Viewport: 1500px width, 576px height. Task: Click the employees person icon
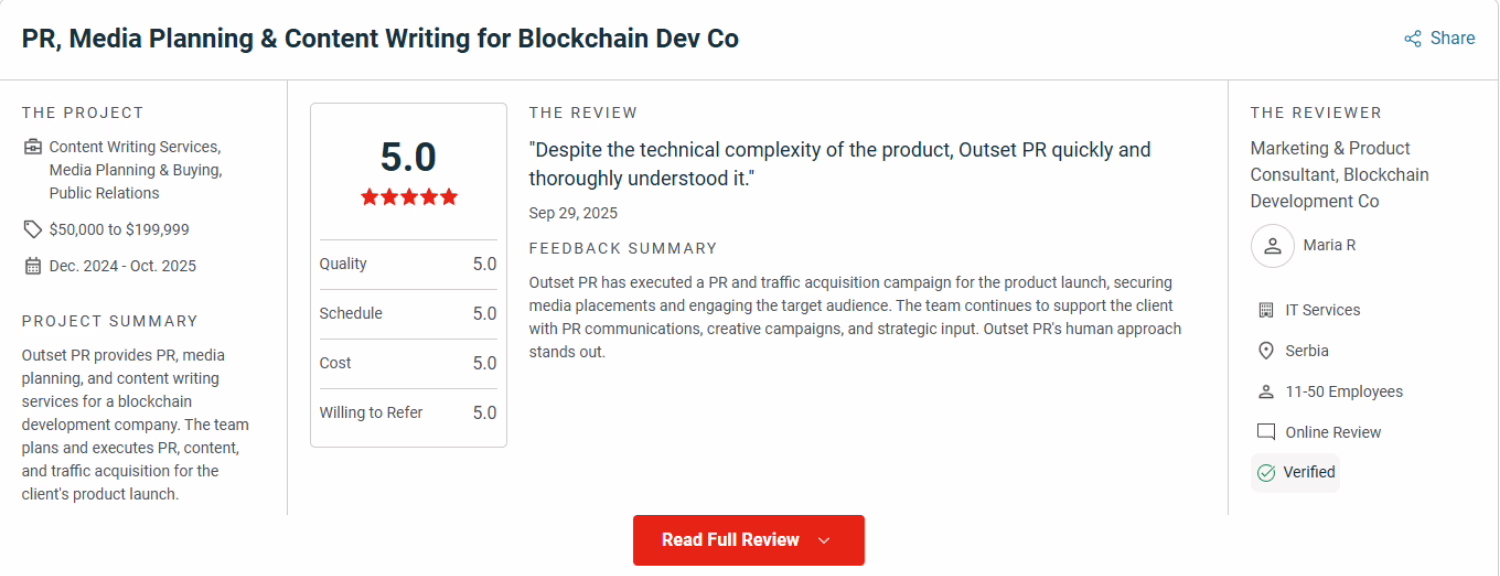[1266, 392]
